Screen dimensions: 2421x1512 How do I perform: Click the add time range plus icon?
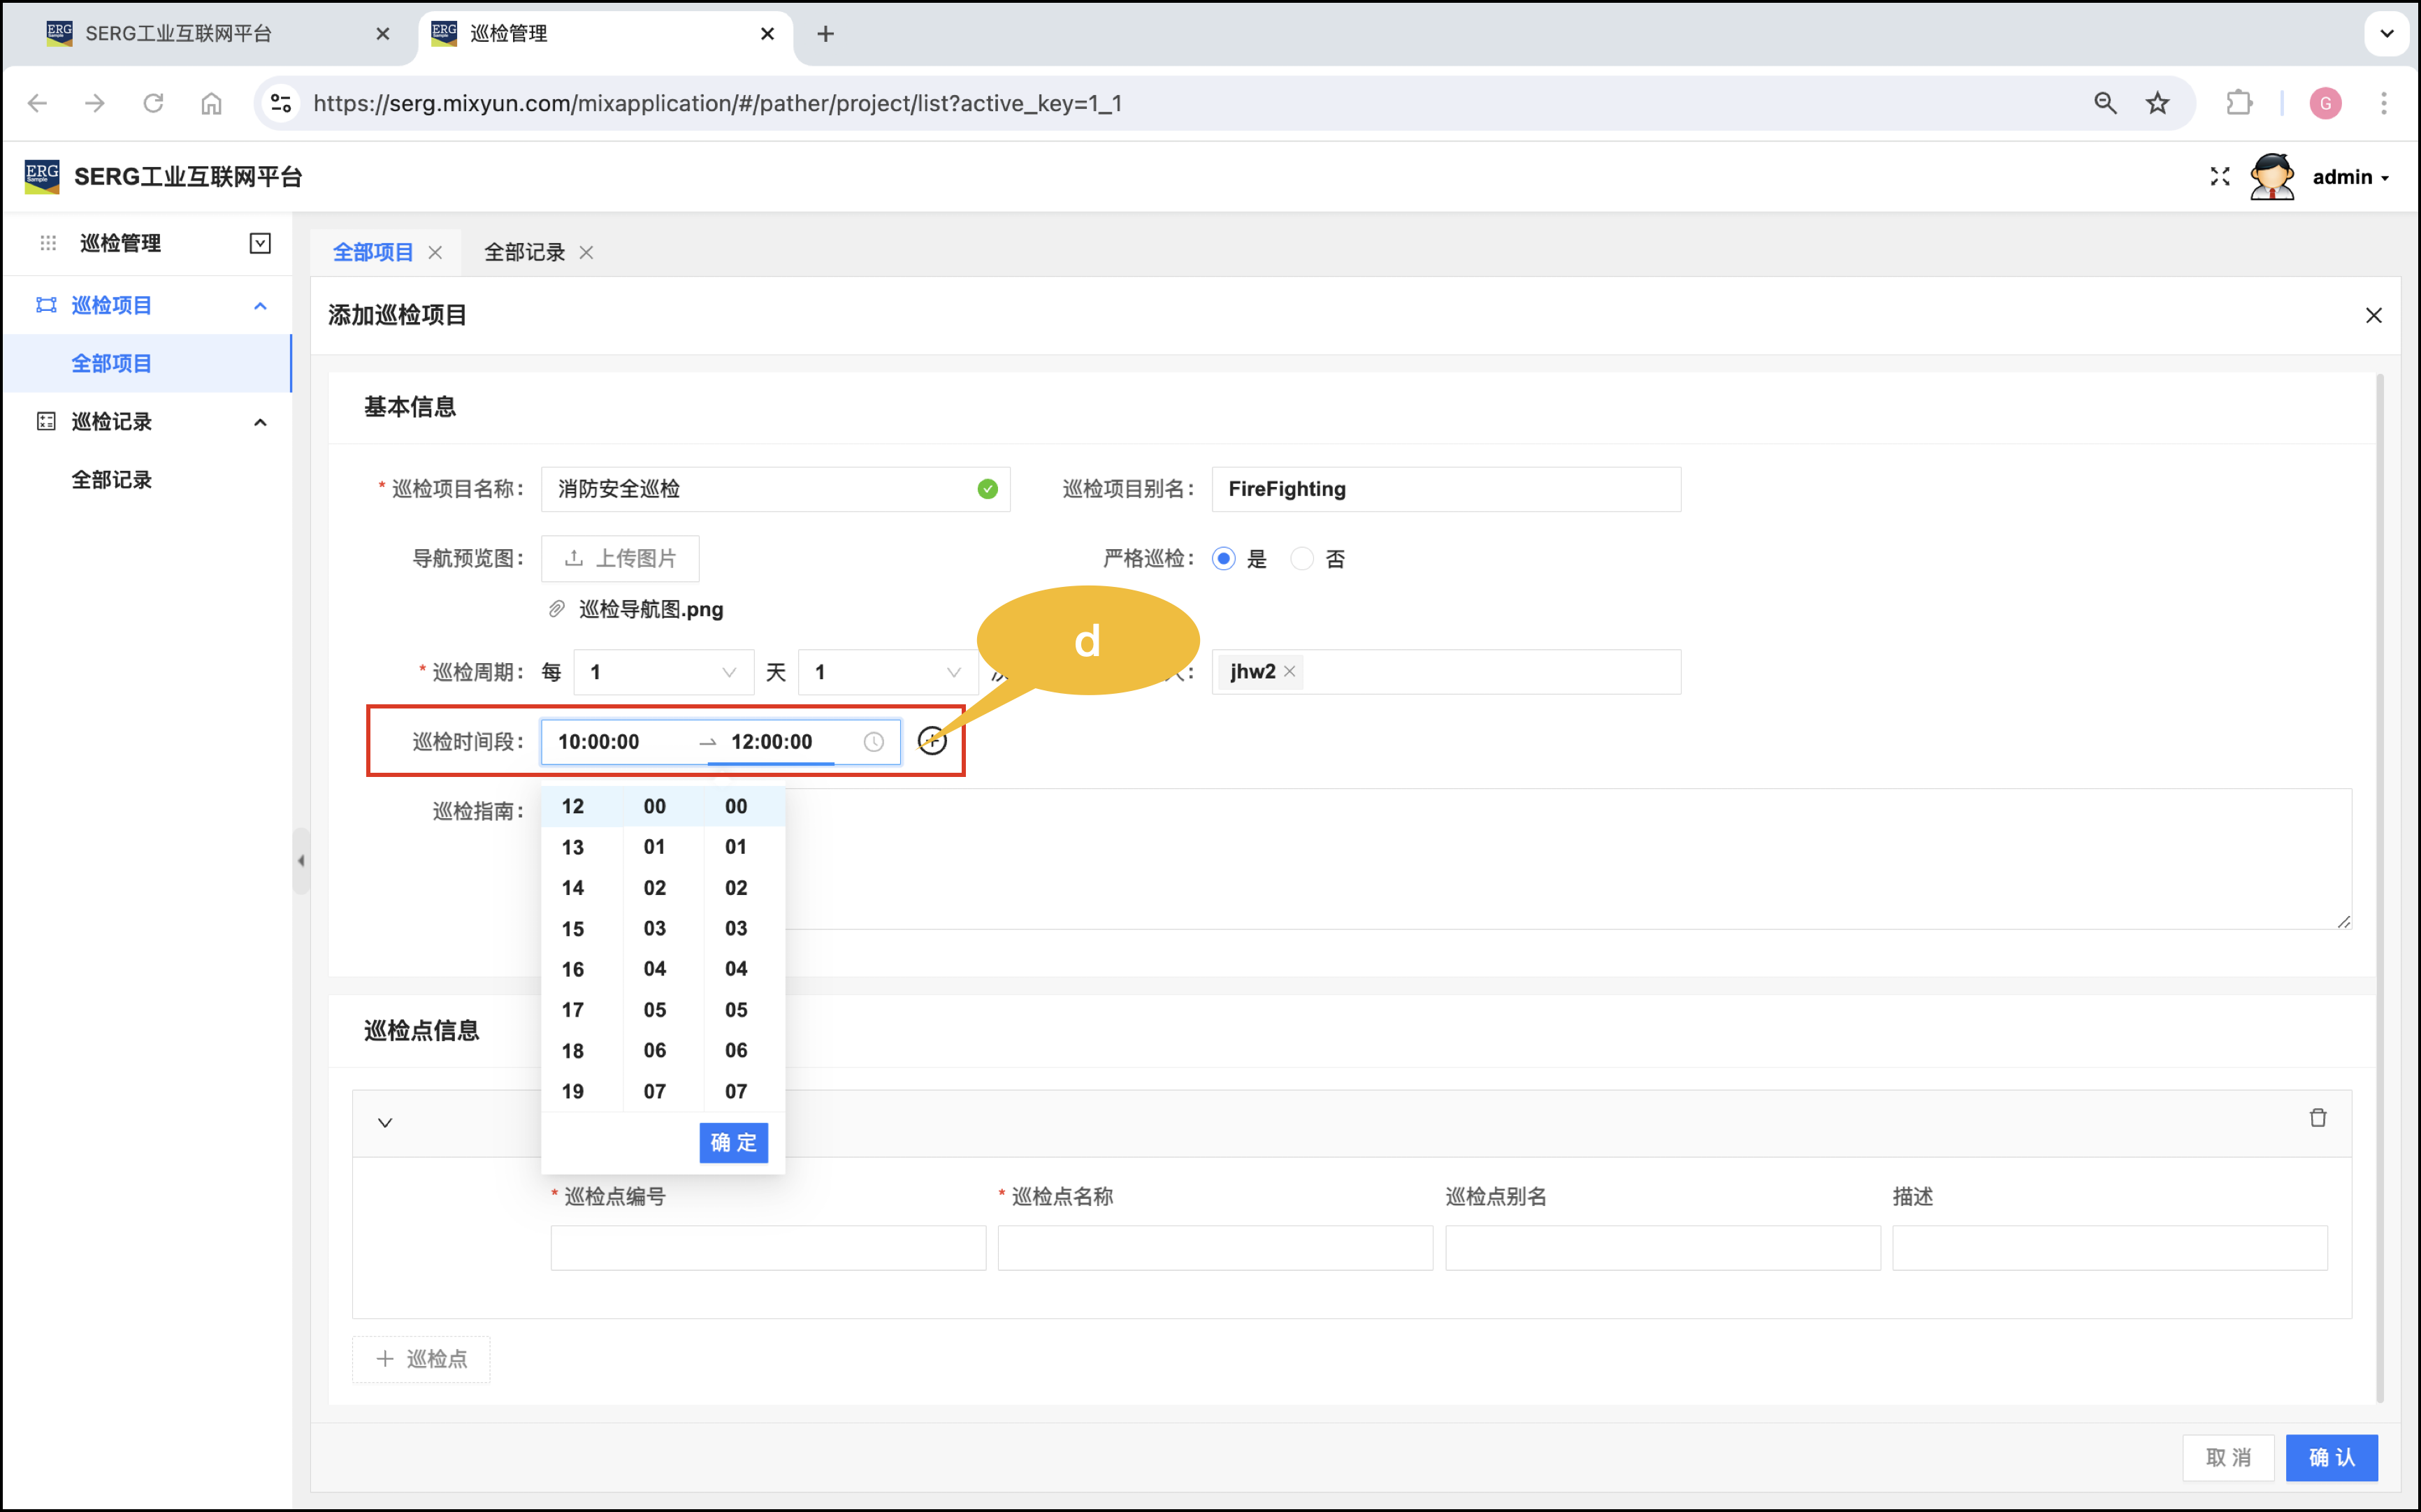(x=931, y=741)
